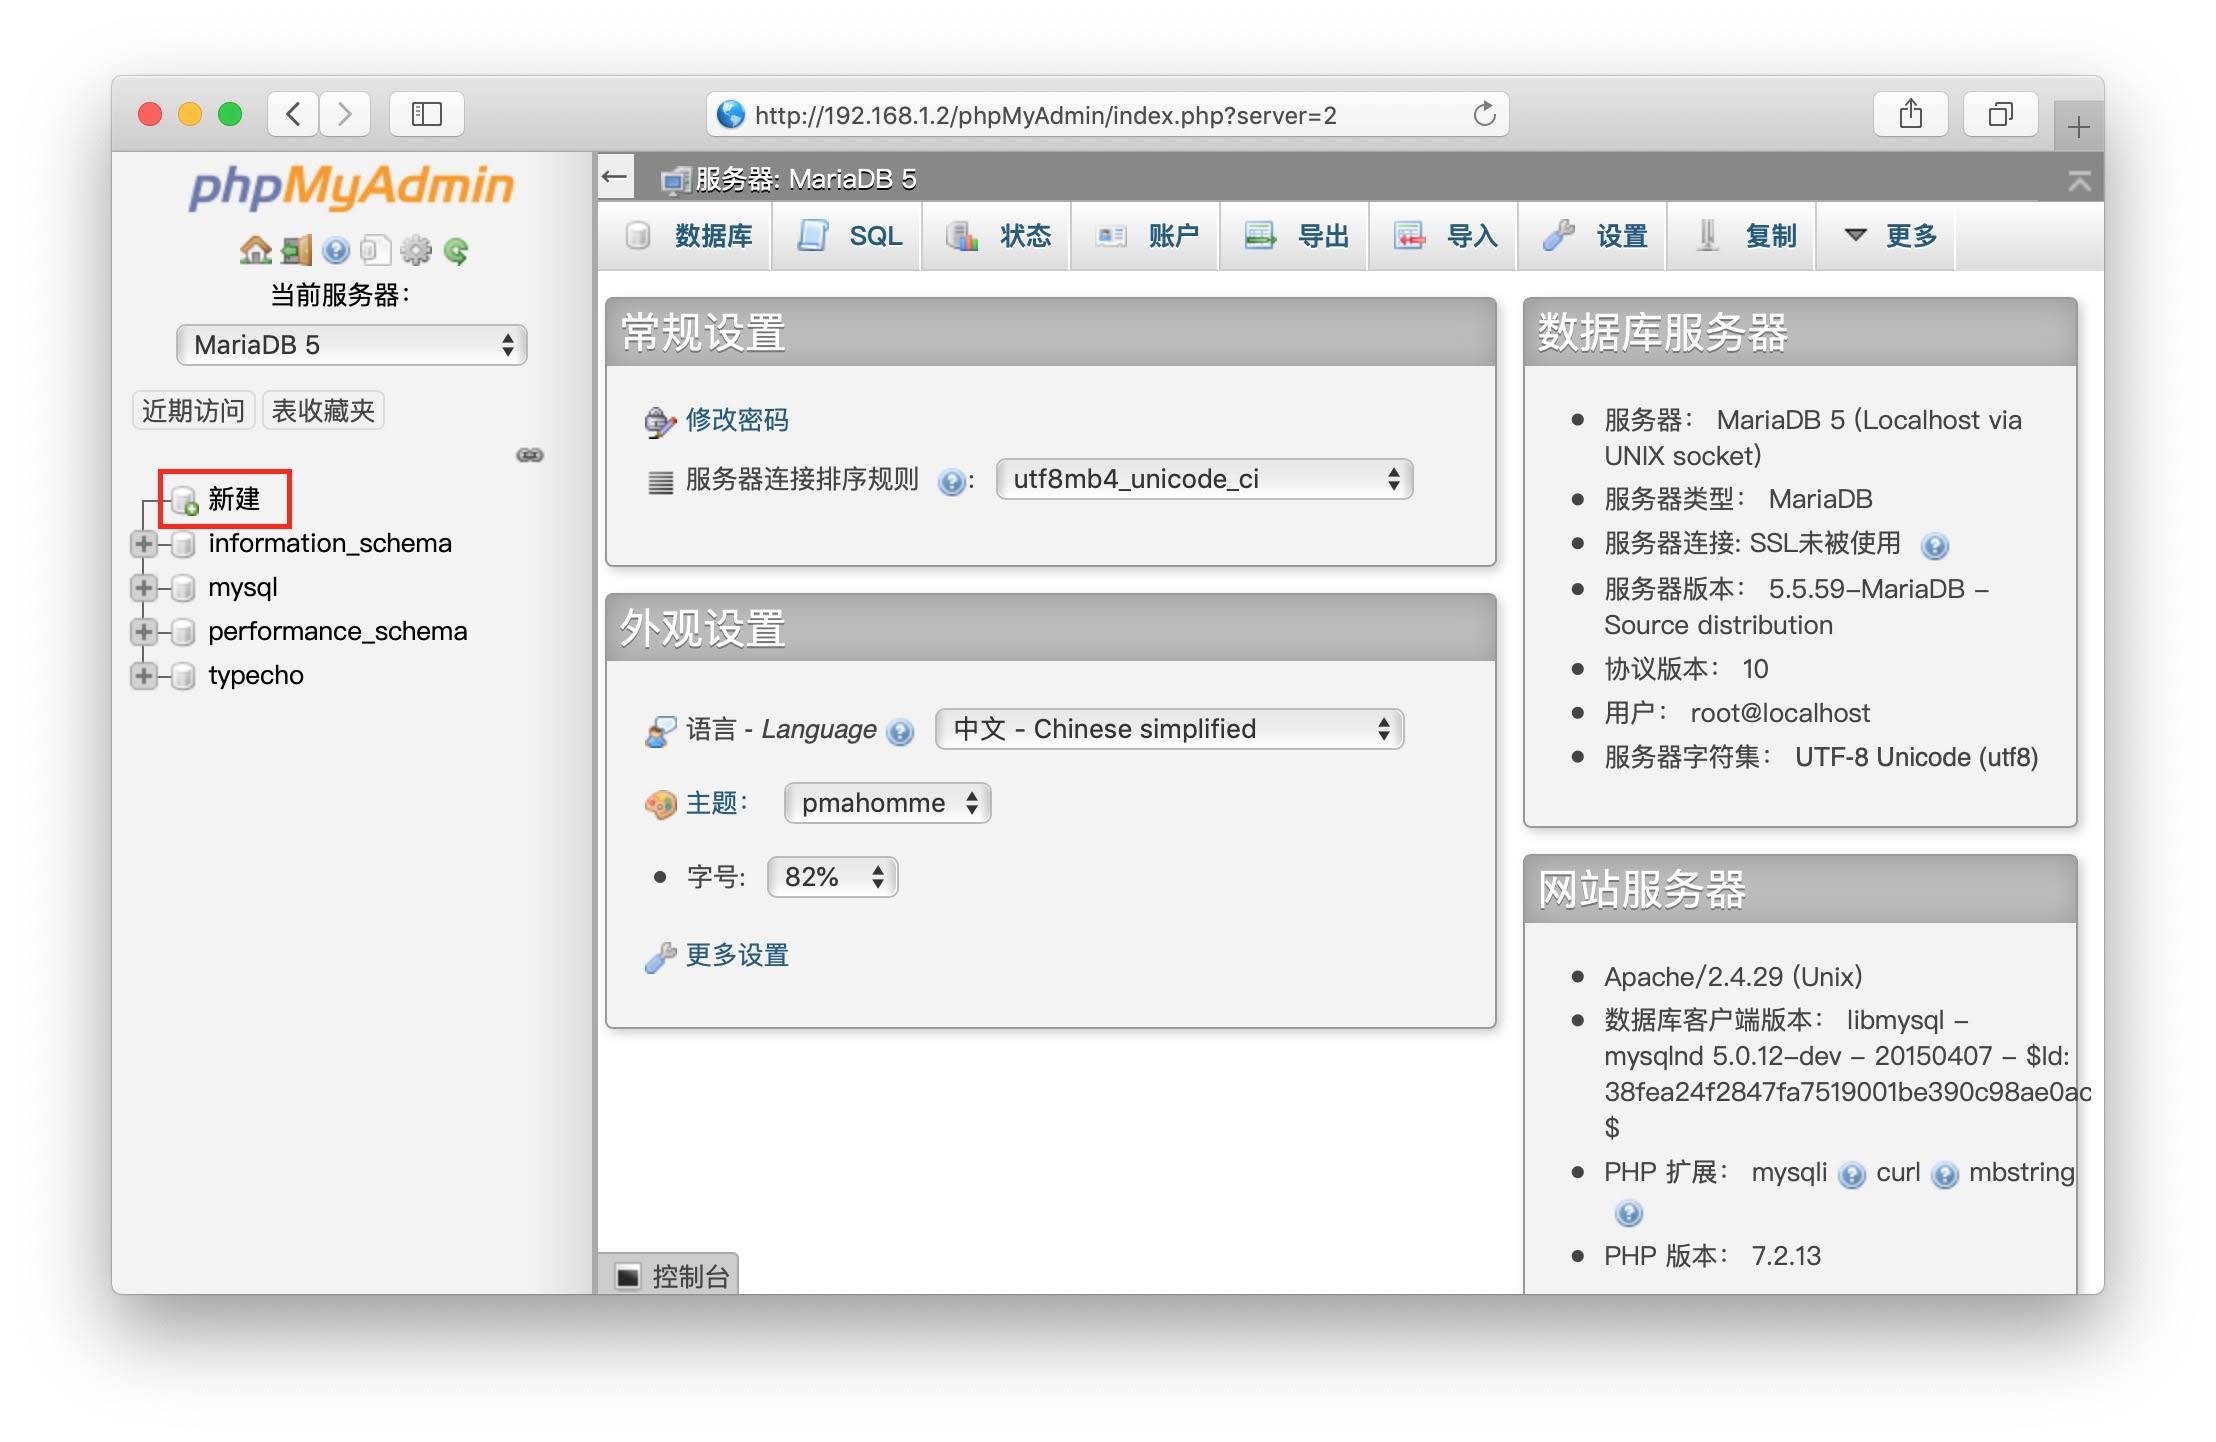Toggle Safari sidebar button
The width and height of the screenshot is (2216, 1442).
click(427, 114)
